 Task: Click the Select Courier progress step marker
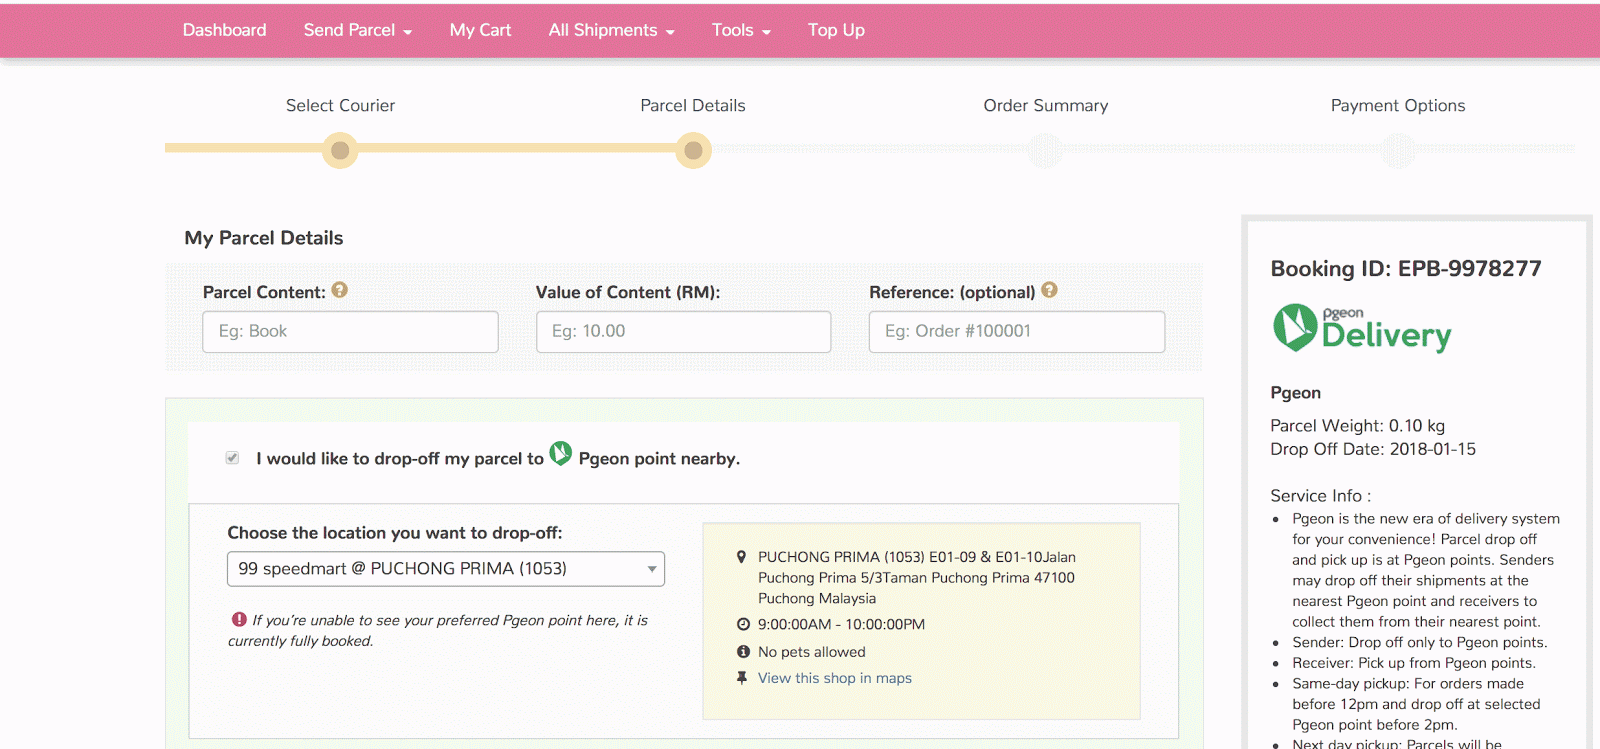340,151
